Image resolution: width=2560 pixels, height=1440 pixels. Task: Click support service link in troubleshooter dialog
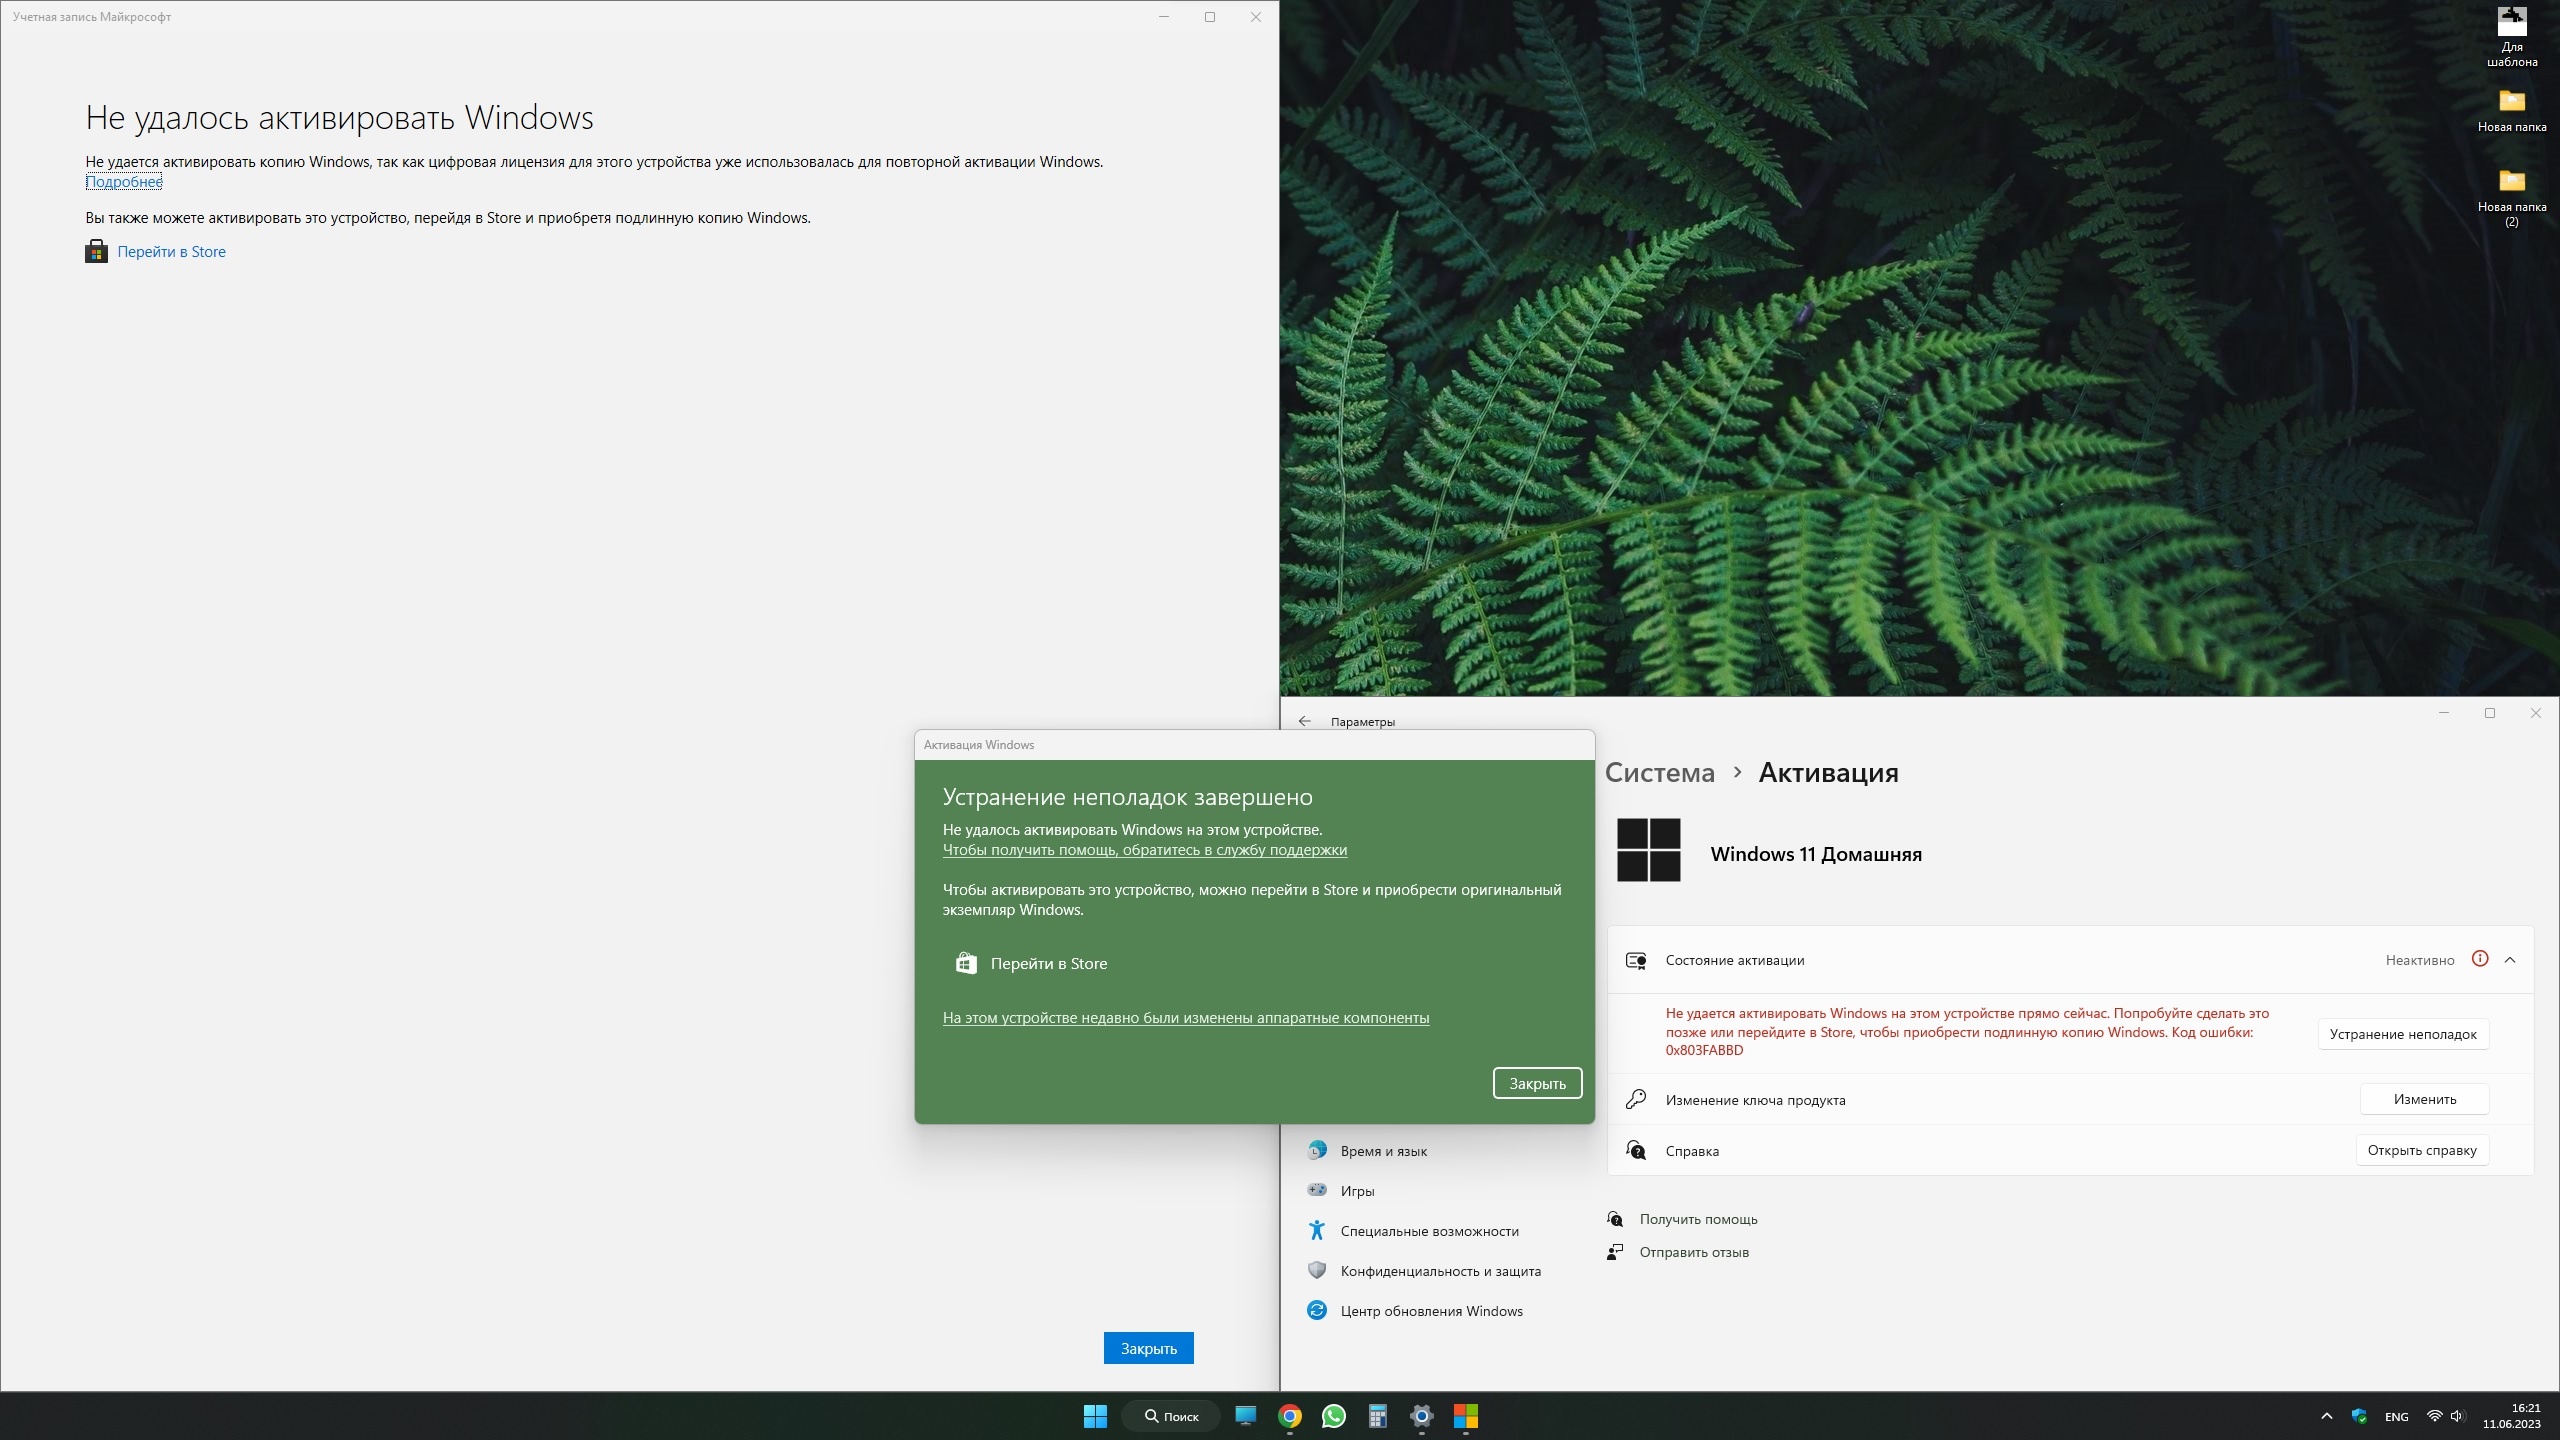pyautogui.click(x=1145, y=850)
